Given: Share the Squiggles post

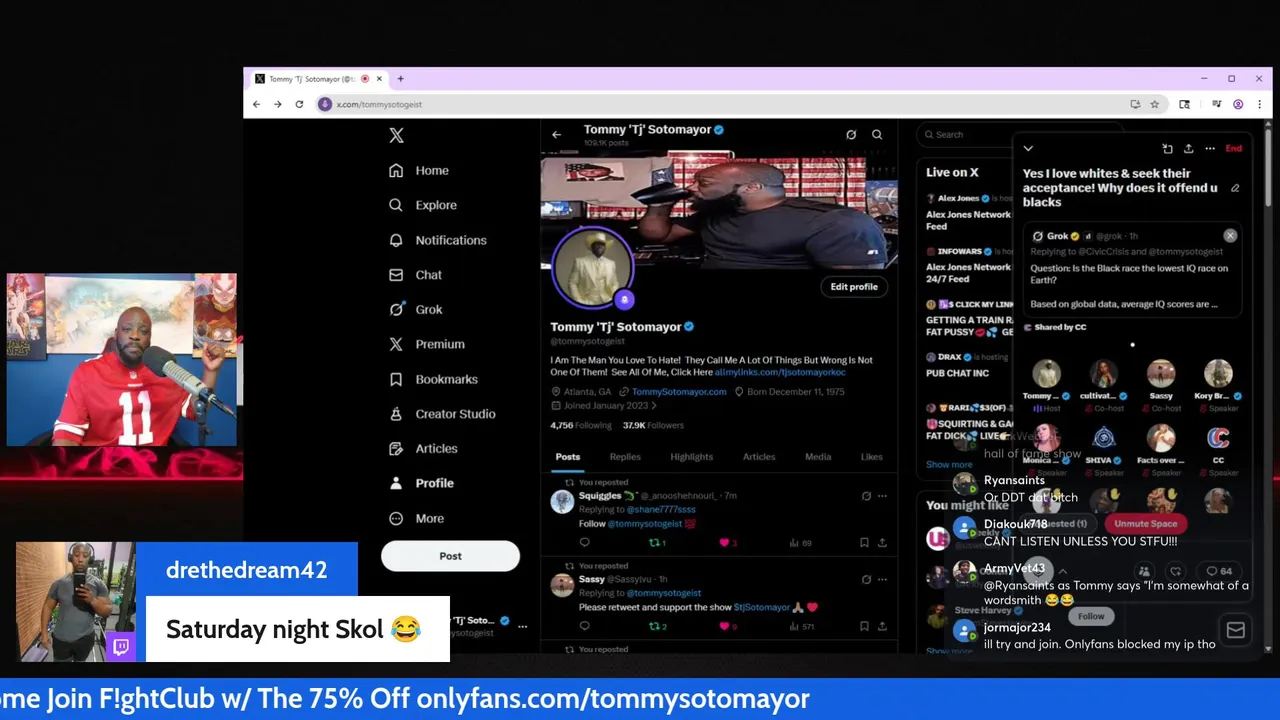Looking at the screenshot, I should (882, 543).
